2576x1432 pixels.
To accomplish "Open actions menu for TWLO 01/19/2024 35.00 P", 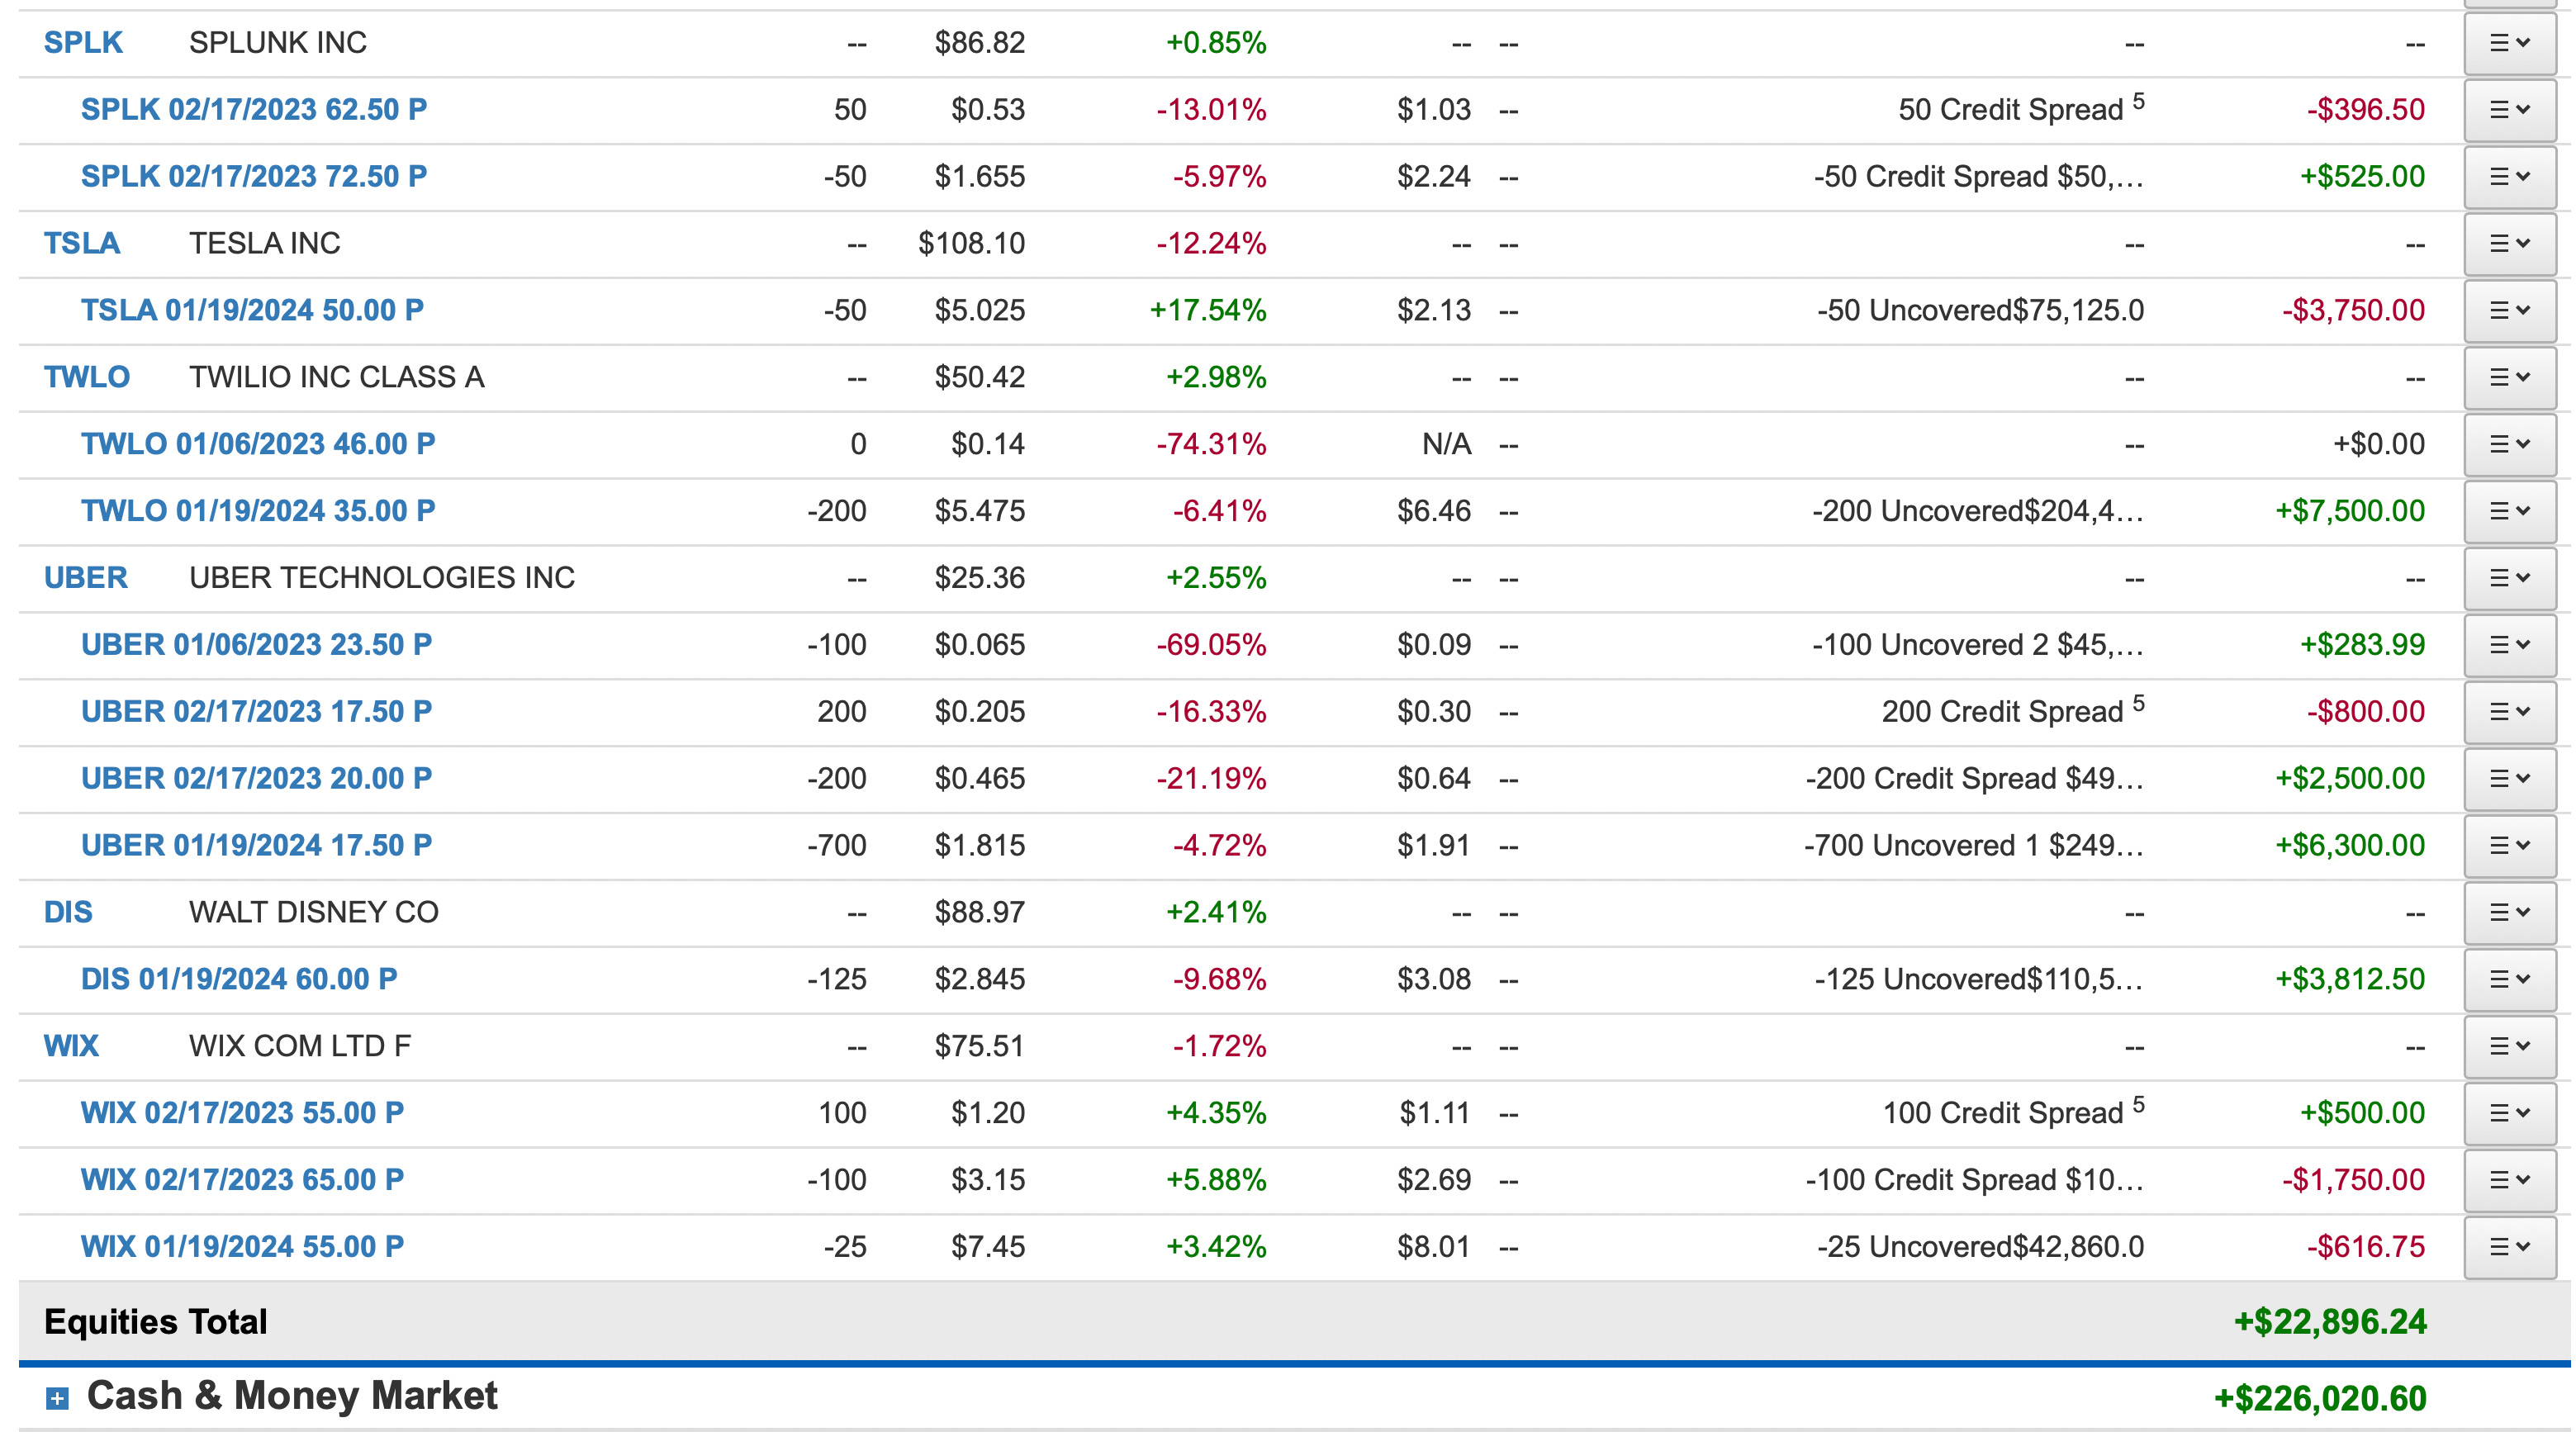I will coord(2509,511).
